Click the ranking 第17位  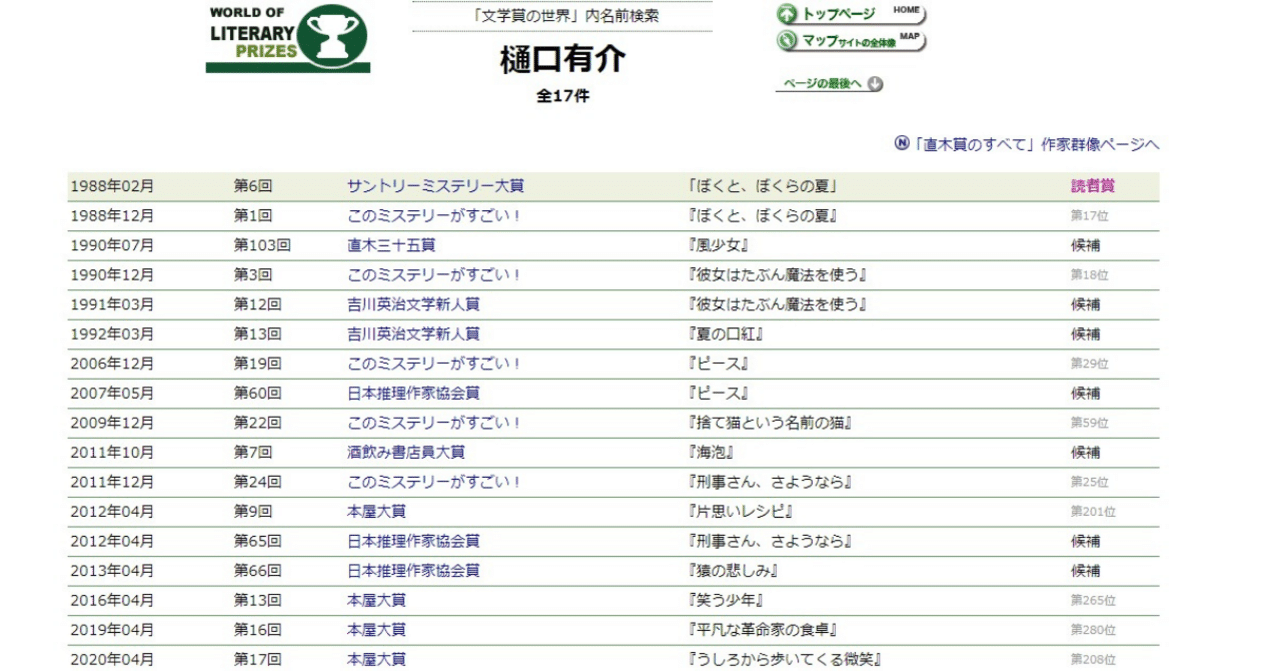[1090, 216]
